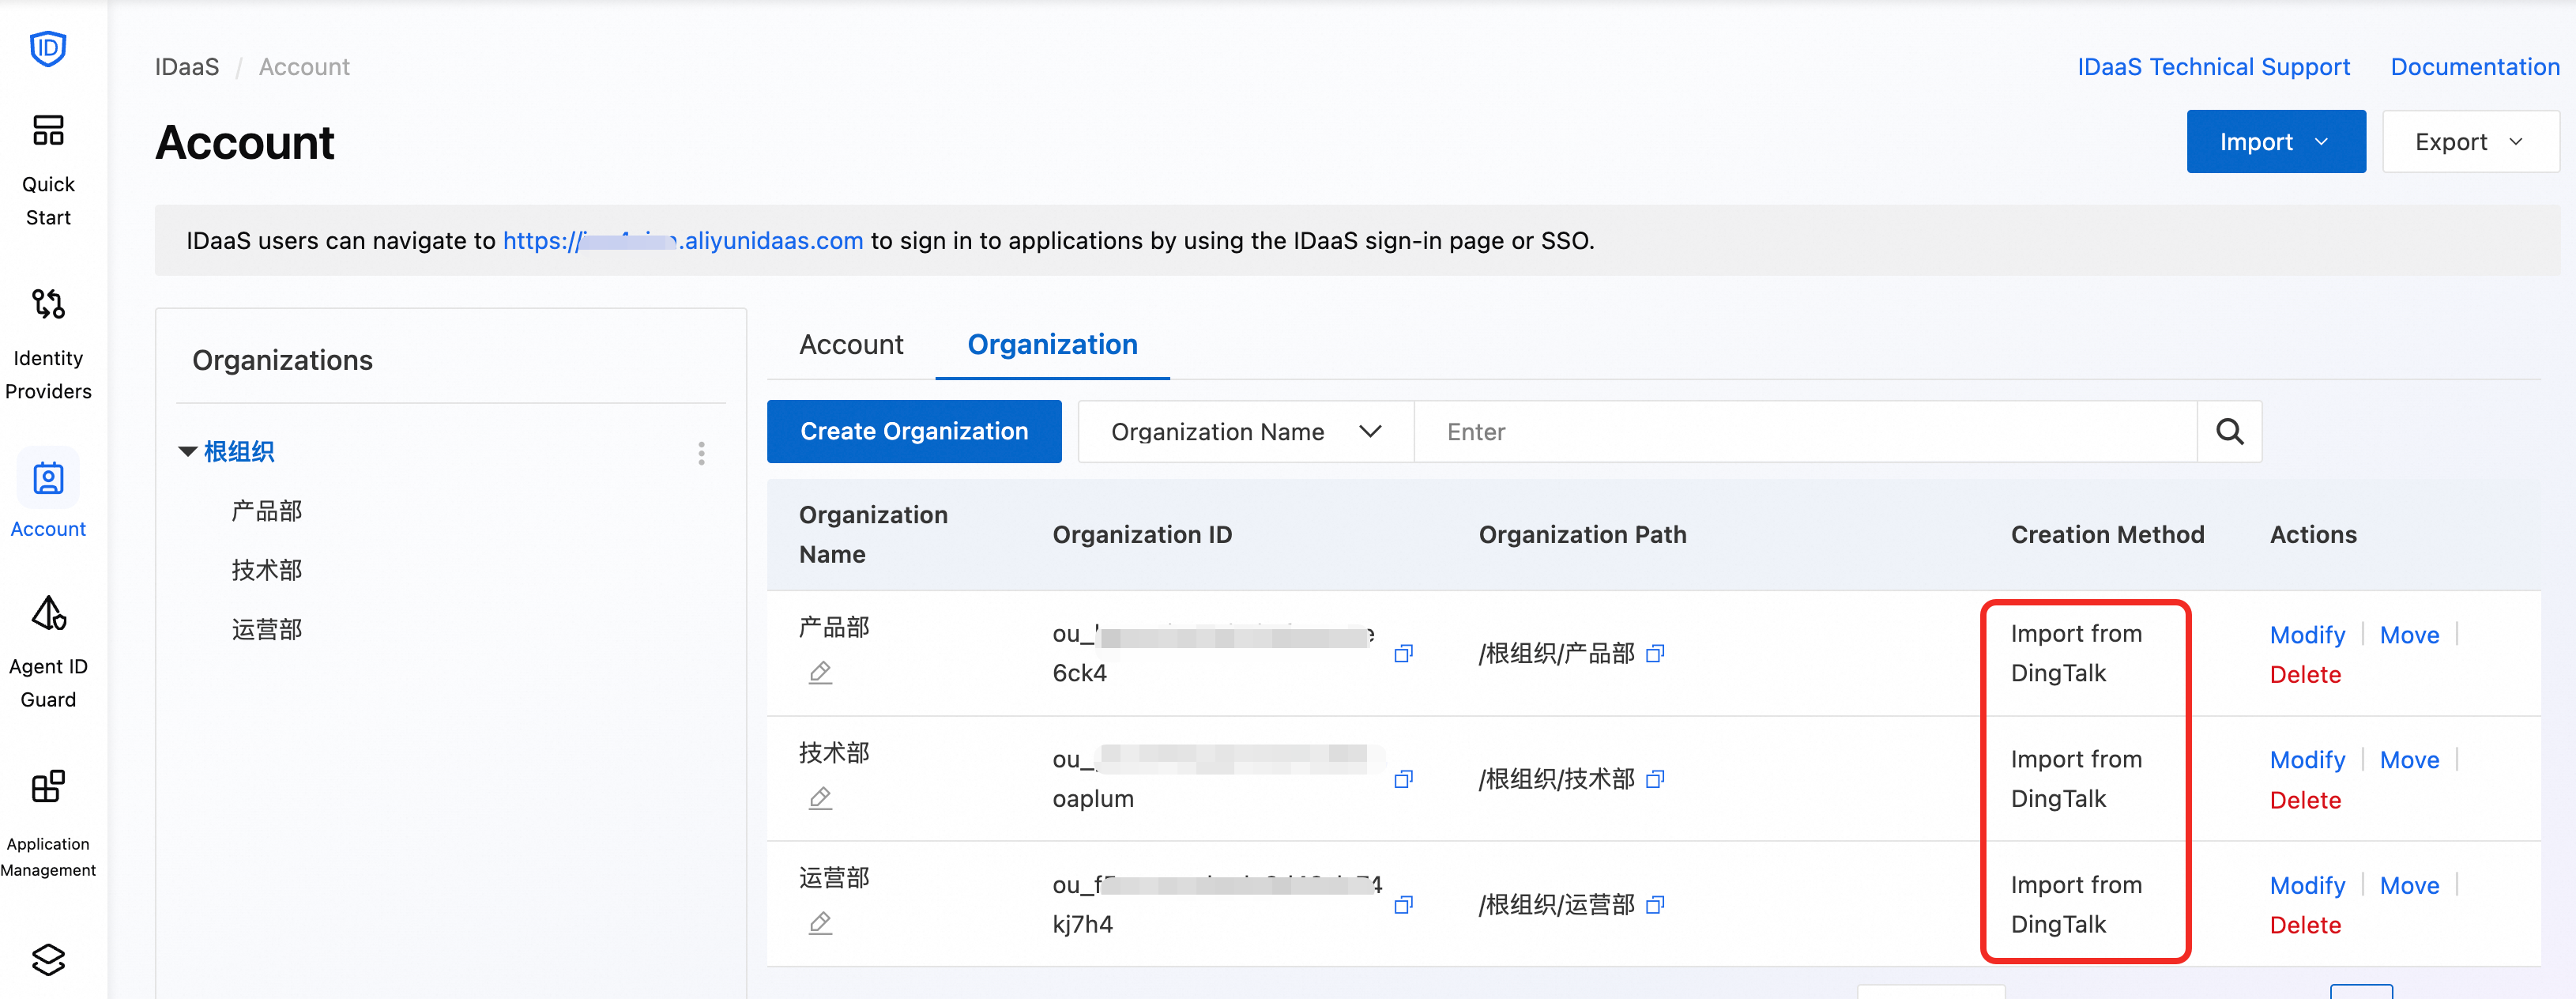
Task: Open the Documentation link
Action: tap(2475, 67)
